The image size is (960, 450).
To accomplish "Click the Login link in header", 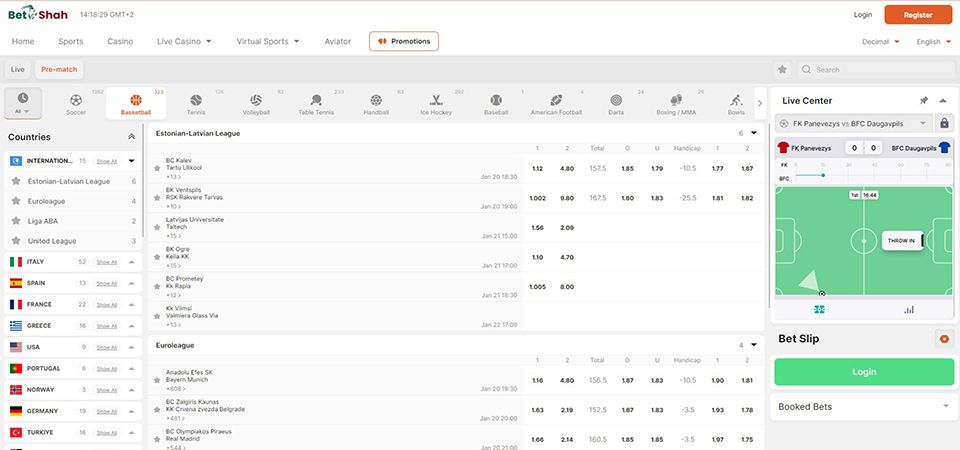I will tap(863, 15).
